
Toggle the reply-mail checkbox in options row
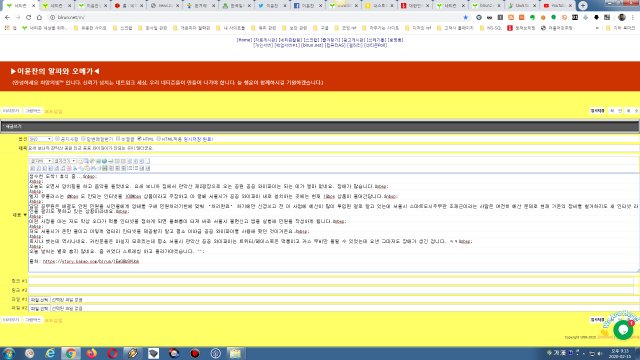coord(83,139)
